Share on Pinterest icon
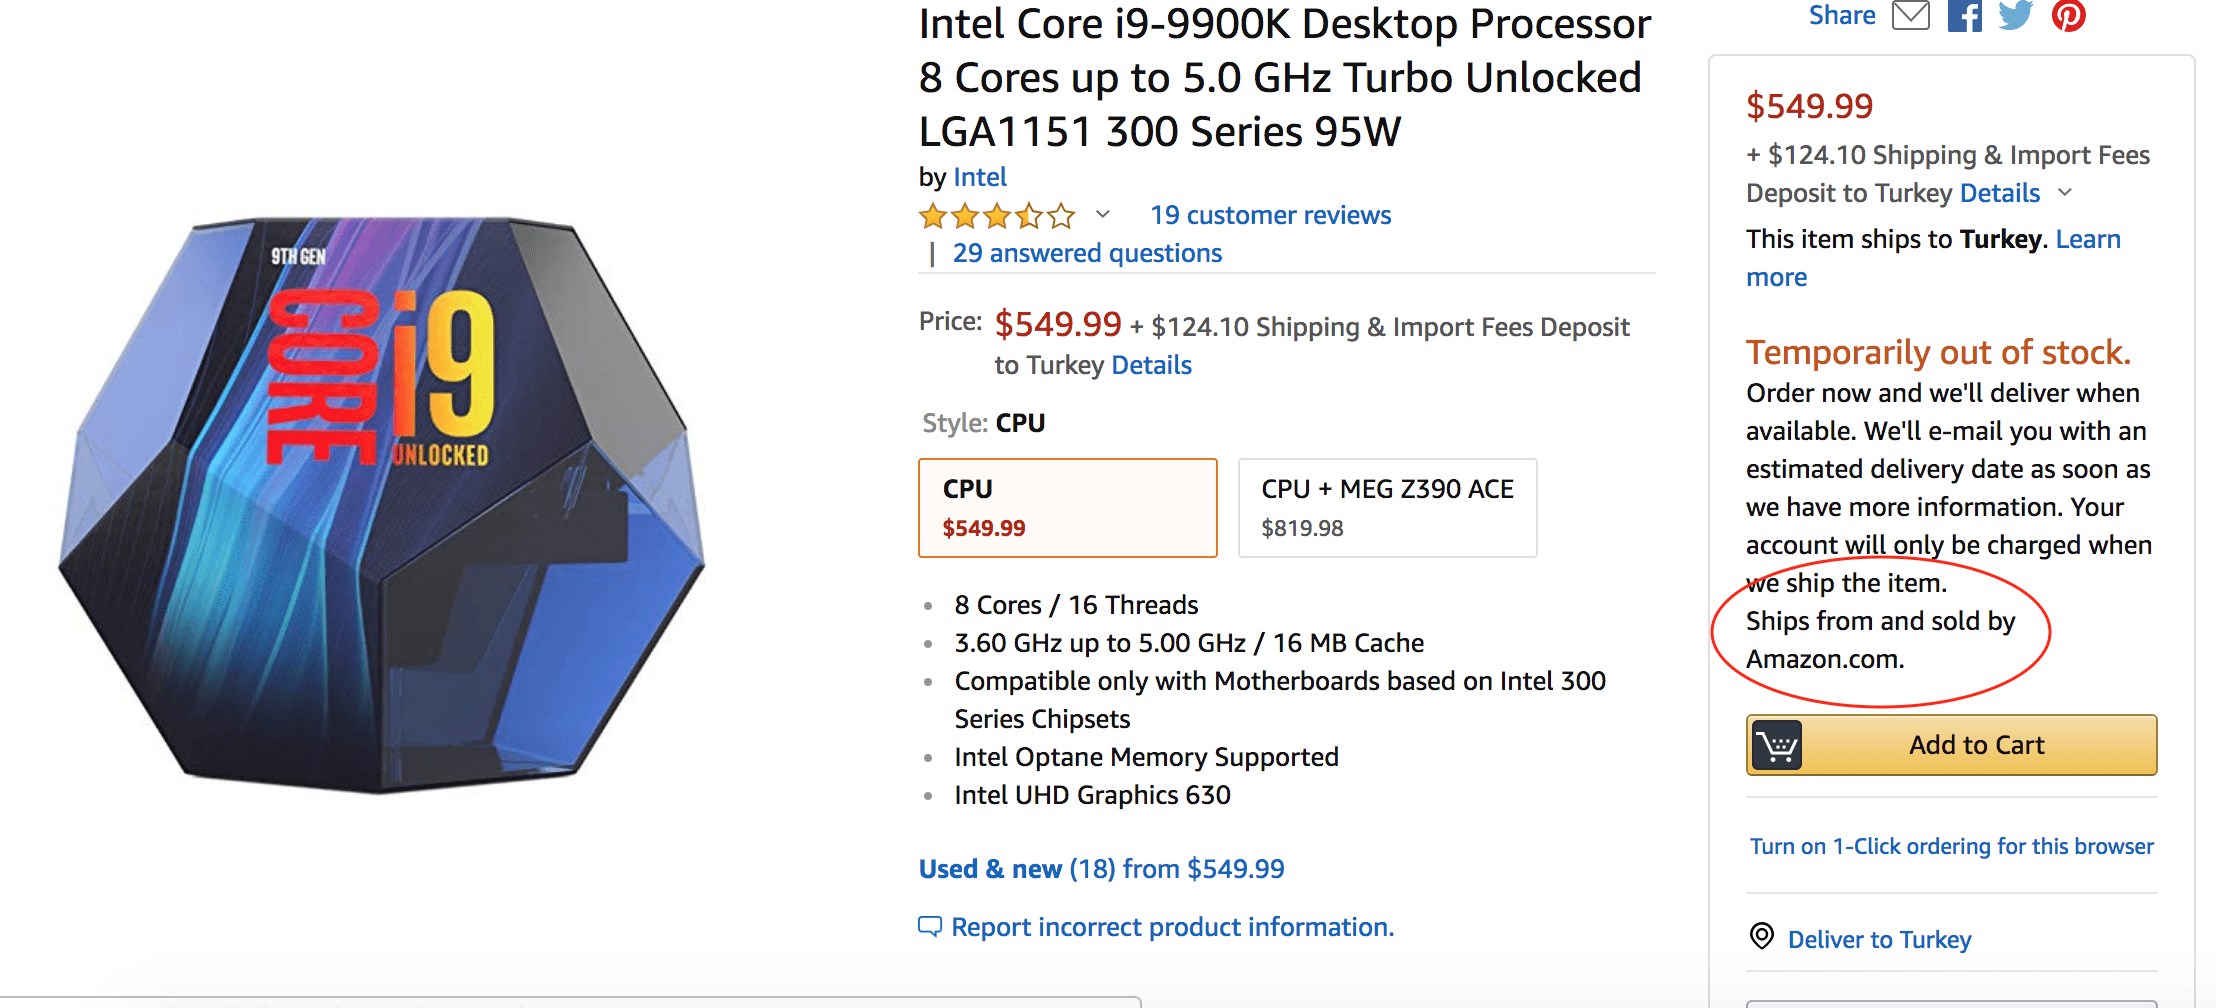 click(x=2068, y=16)
